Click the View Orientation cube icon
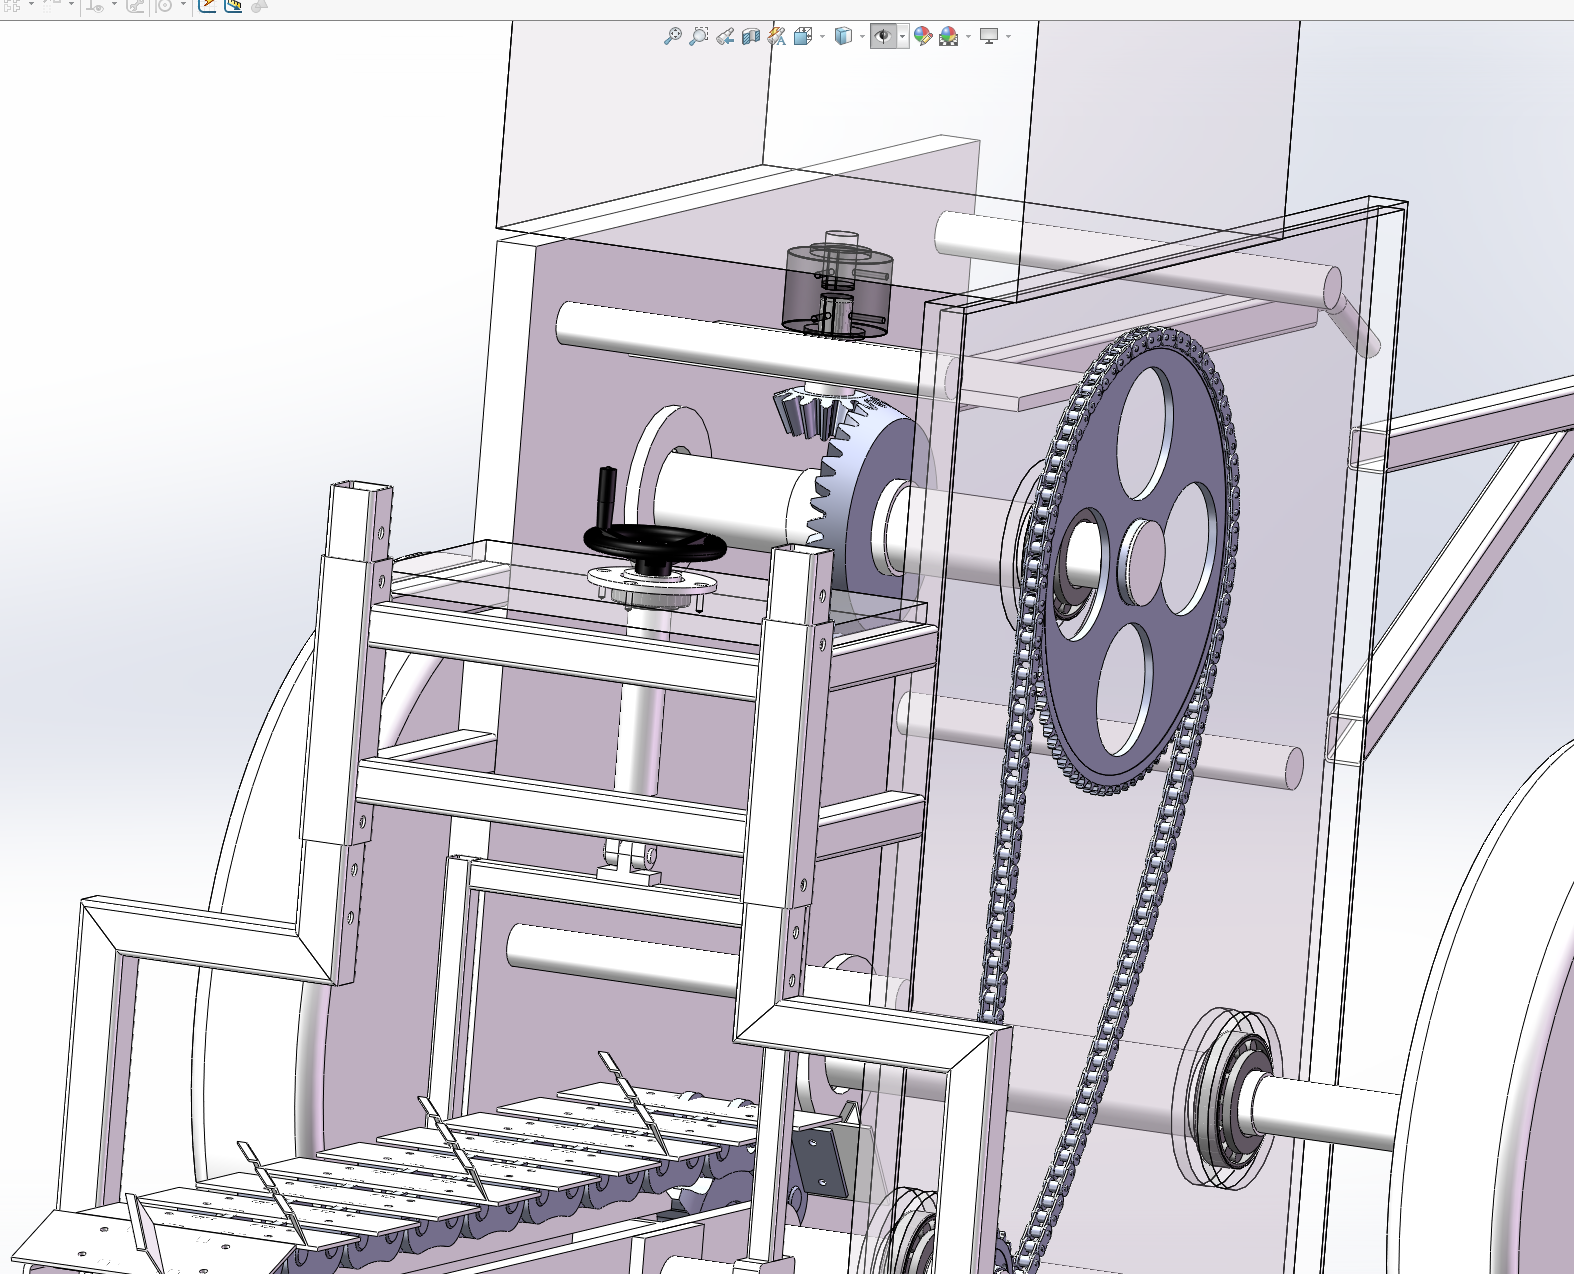1574x1274 pixels. click(803, 36)
